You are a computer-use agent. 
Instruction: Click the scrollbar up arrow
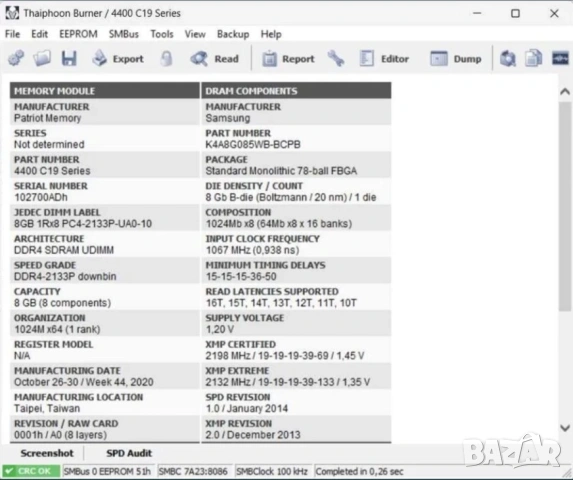point(565,92)
